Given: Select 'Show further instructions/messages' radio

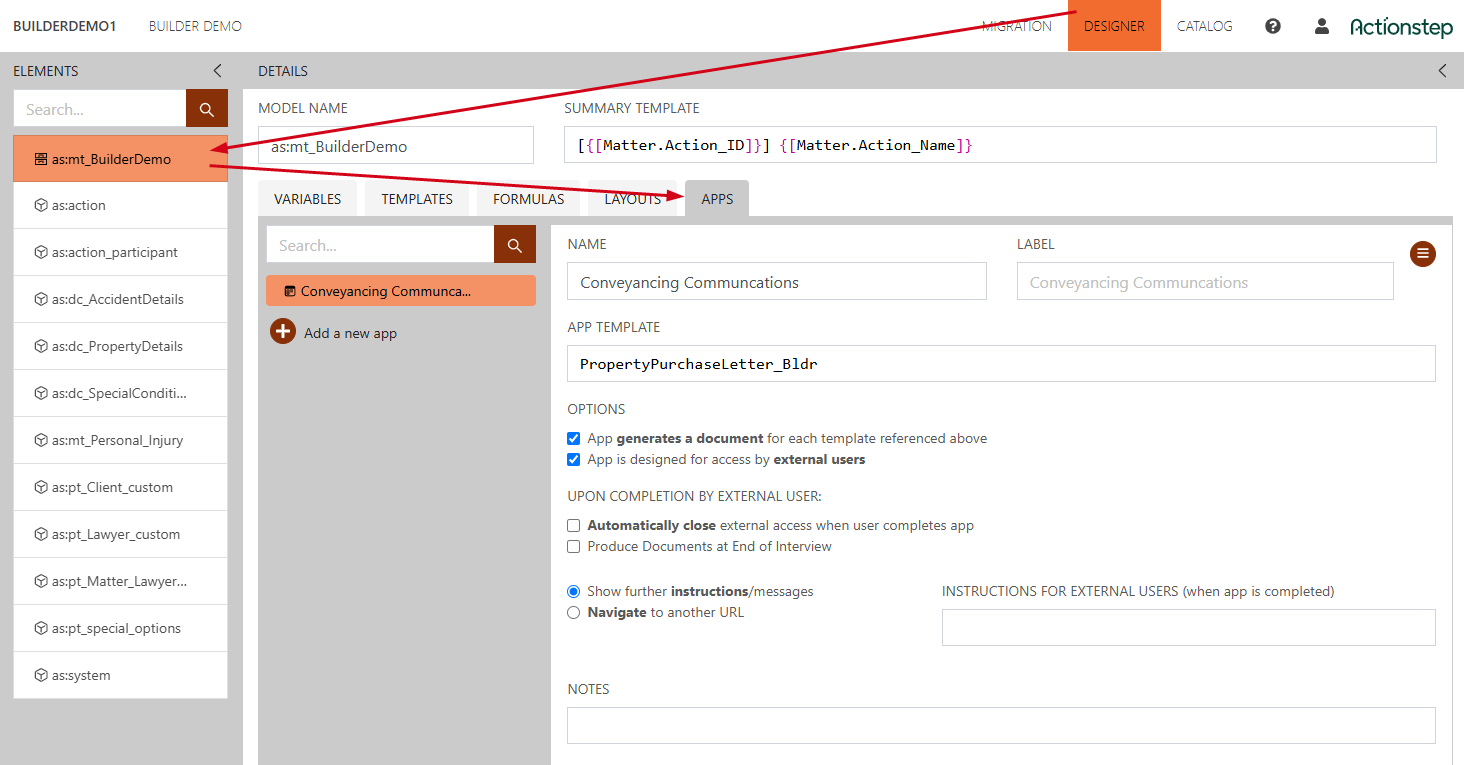Looking at the screenshot, I should click(x=573, y=591).
